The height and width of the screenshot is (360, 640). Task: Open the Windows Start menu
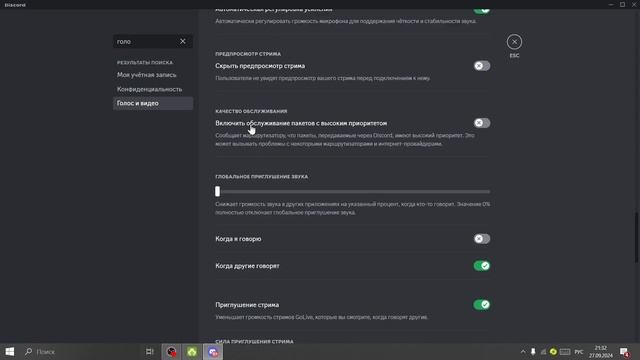[10, 351]
